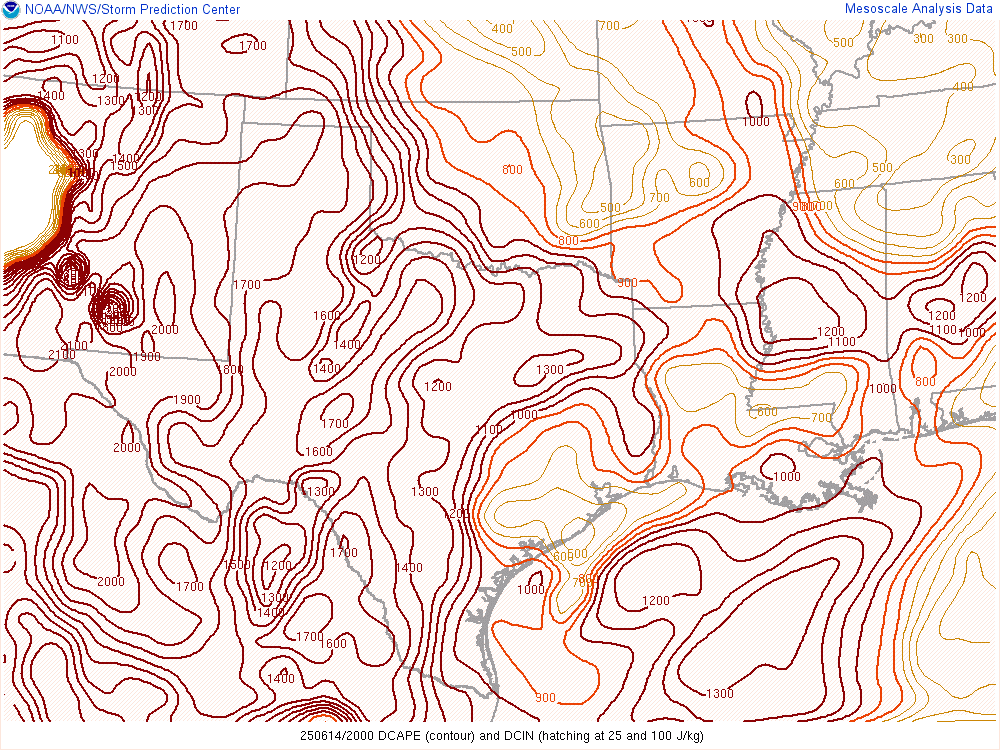The image size is (1000, 750).
Task: Click the 1500 contour label in northern Mexico
Action: click(x=237, y=565)
